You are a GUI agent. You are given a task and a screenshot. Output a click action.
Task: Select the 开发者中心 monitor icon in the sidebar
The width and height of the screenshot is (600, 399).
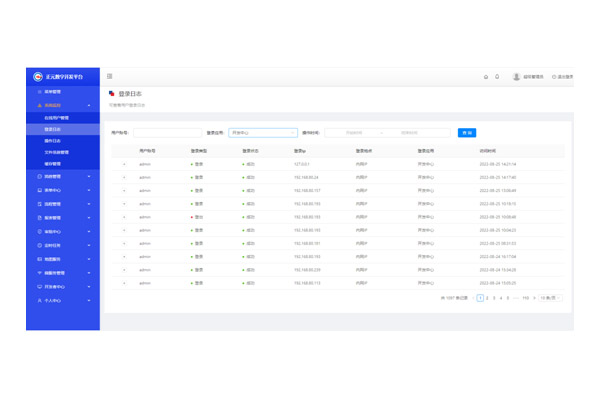click(39, 287)
